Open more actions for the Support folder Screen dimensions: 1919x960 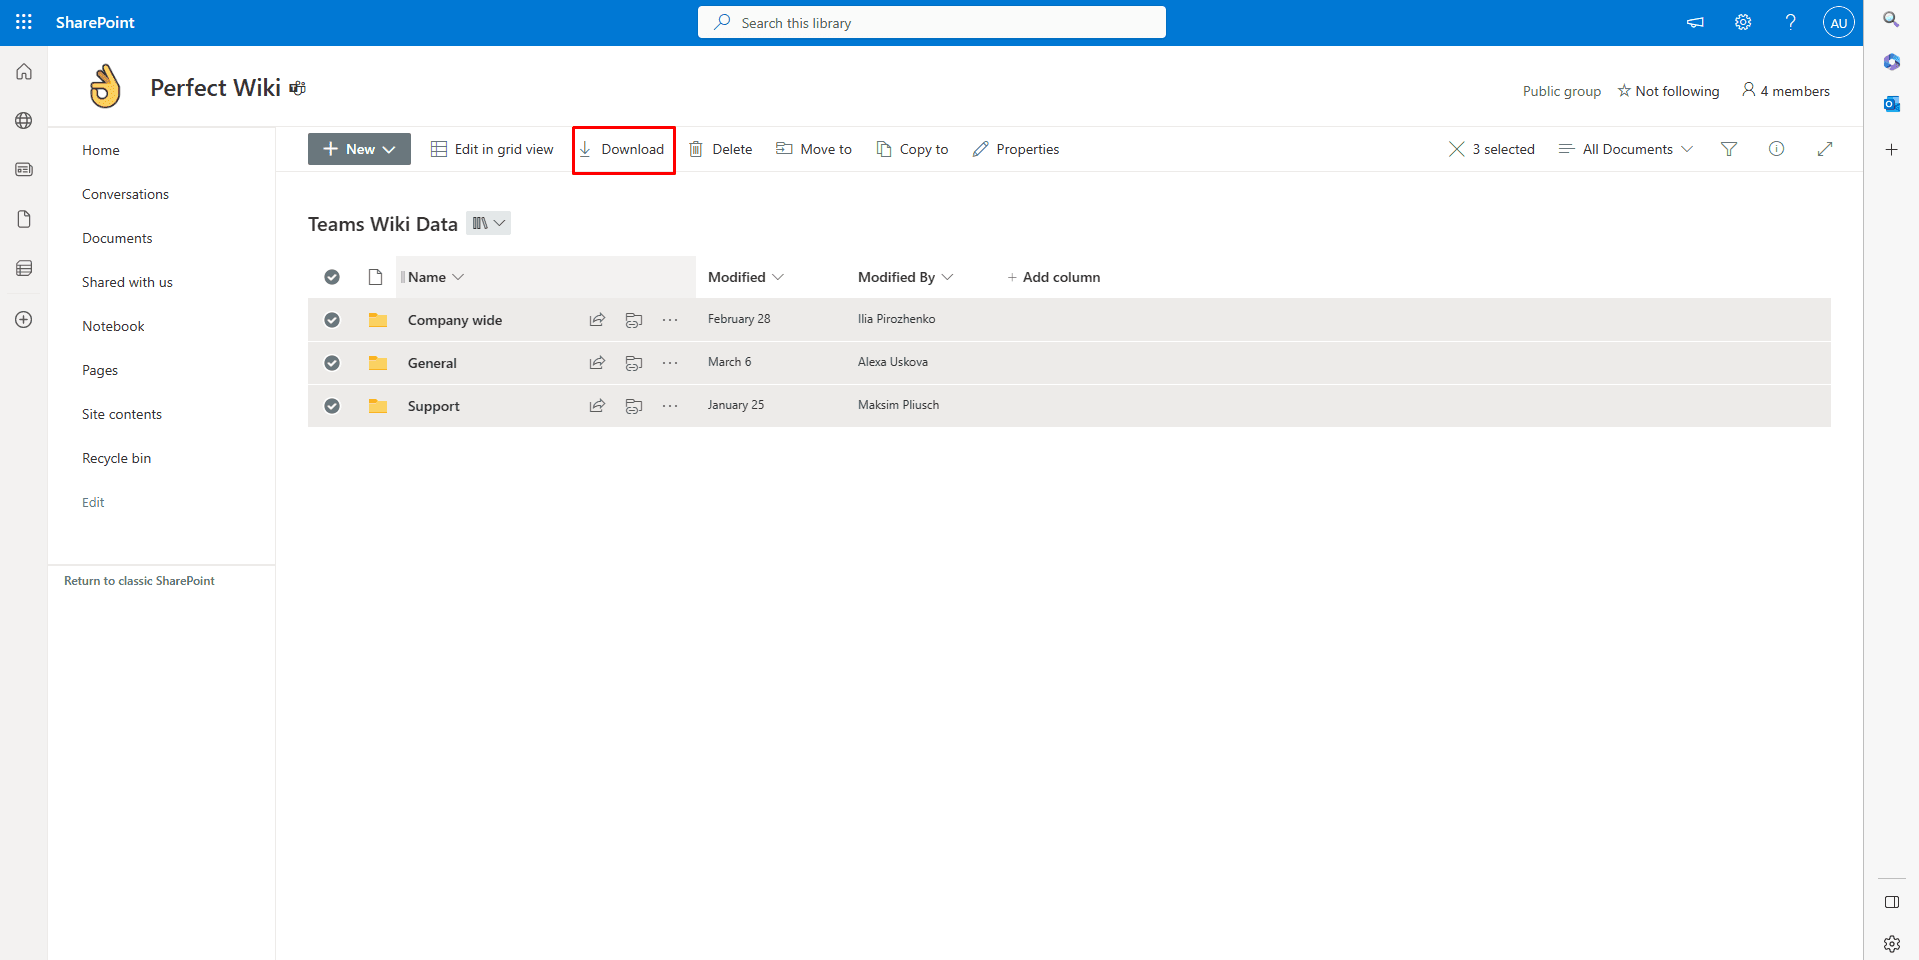point(669,406)
